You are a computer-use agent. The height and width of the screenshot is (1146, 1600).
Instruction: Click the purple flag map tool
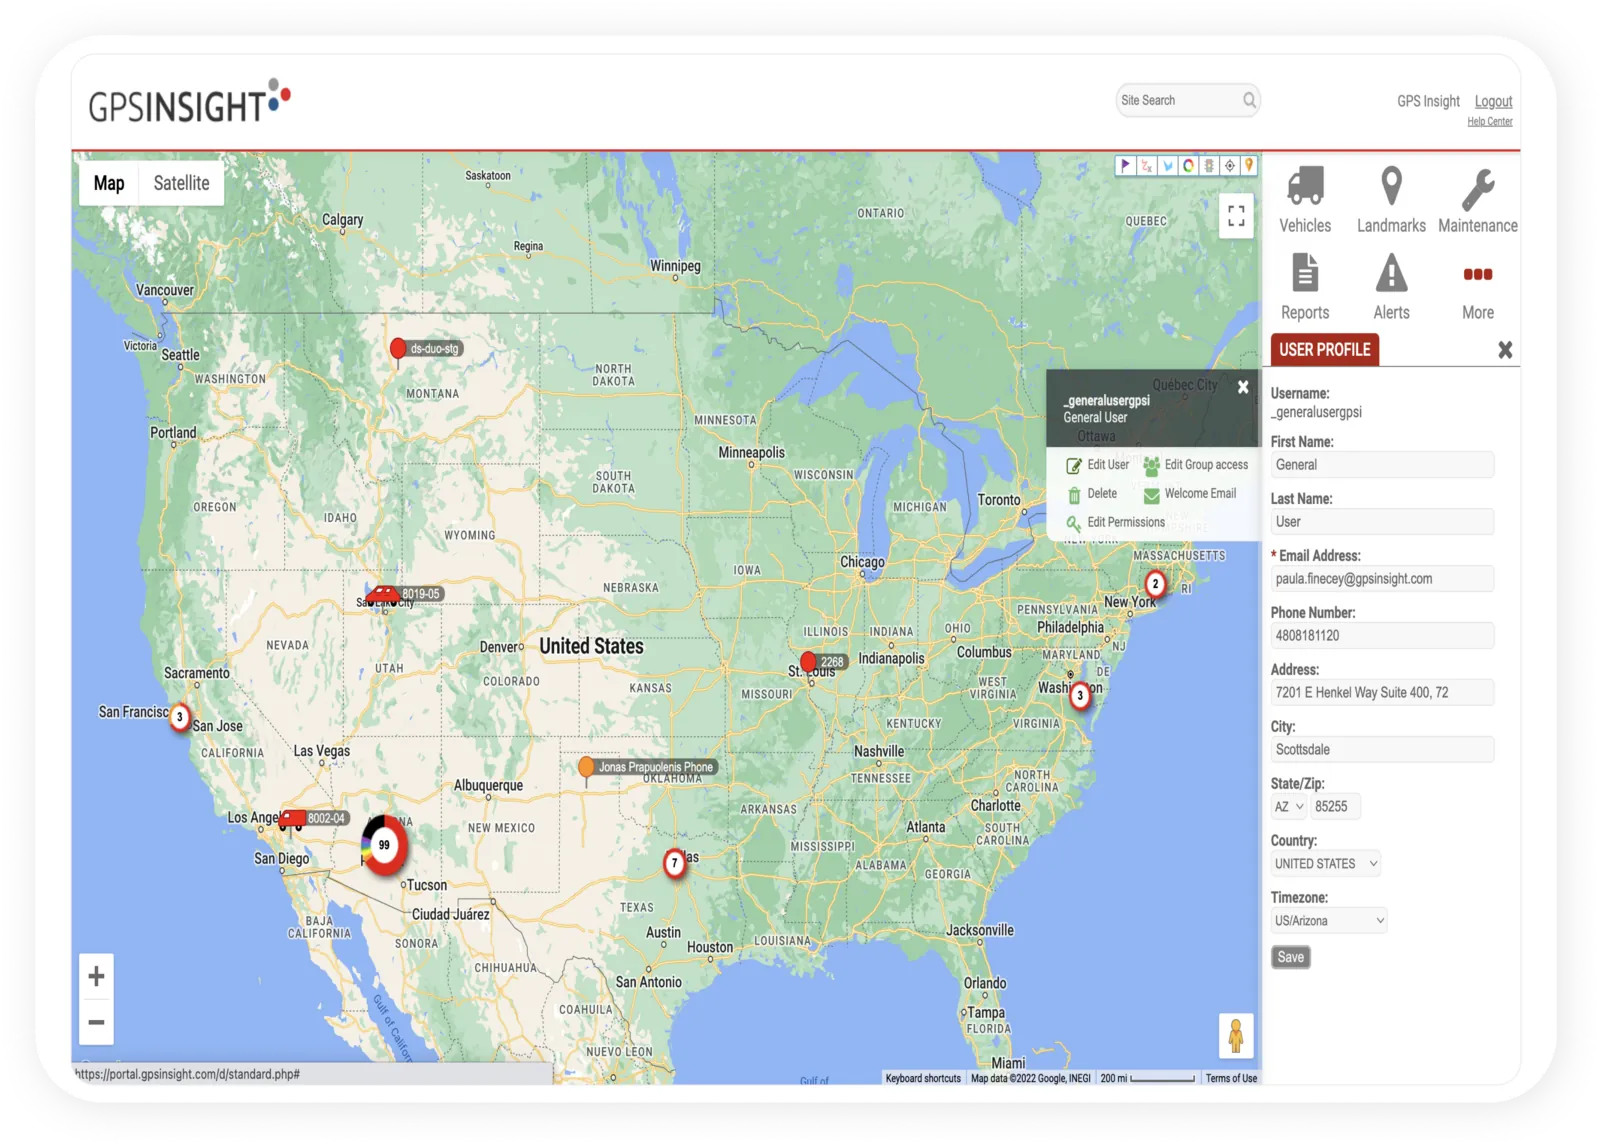pos(1126,165)
